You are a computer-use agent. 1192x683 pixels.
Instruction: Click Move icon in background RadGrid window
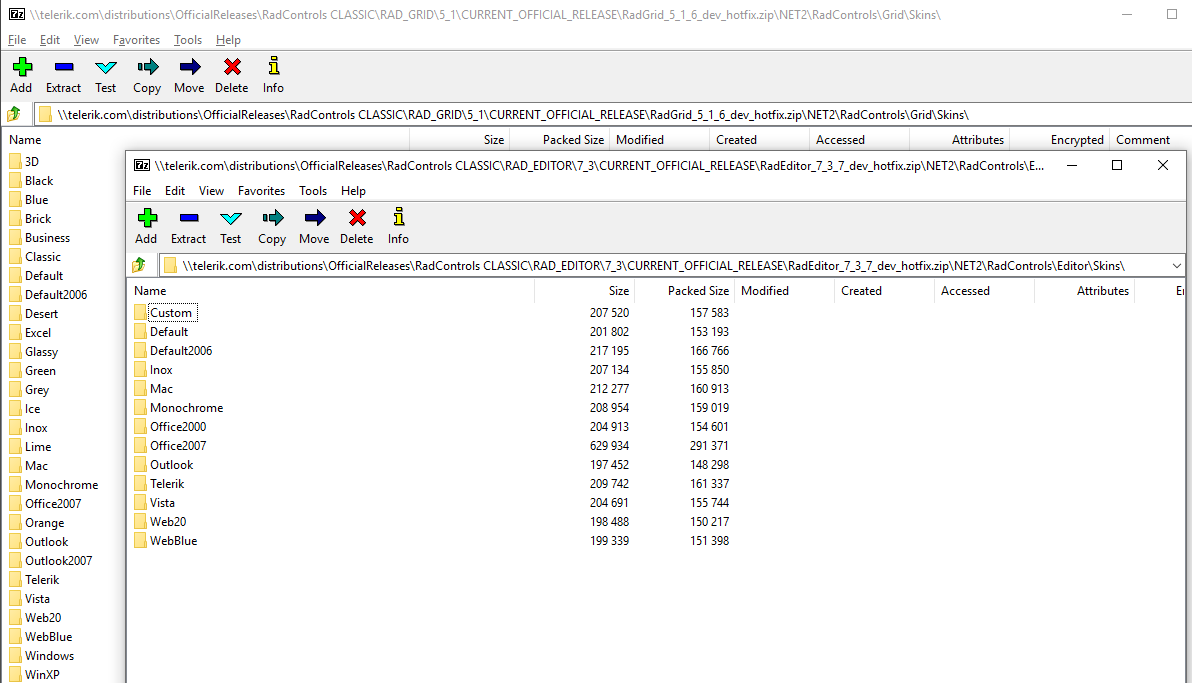click(189, 68)
